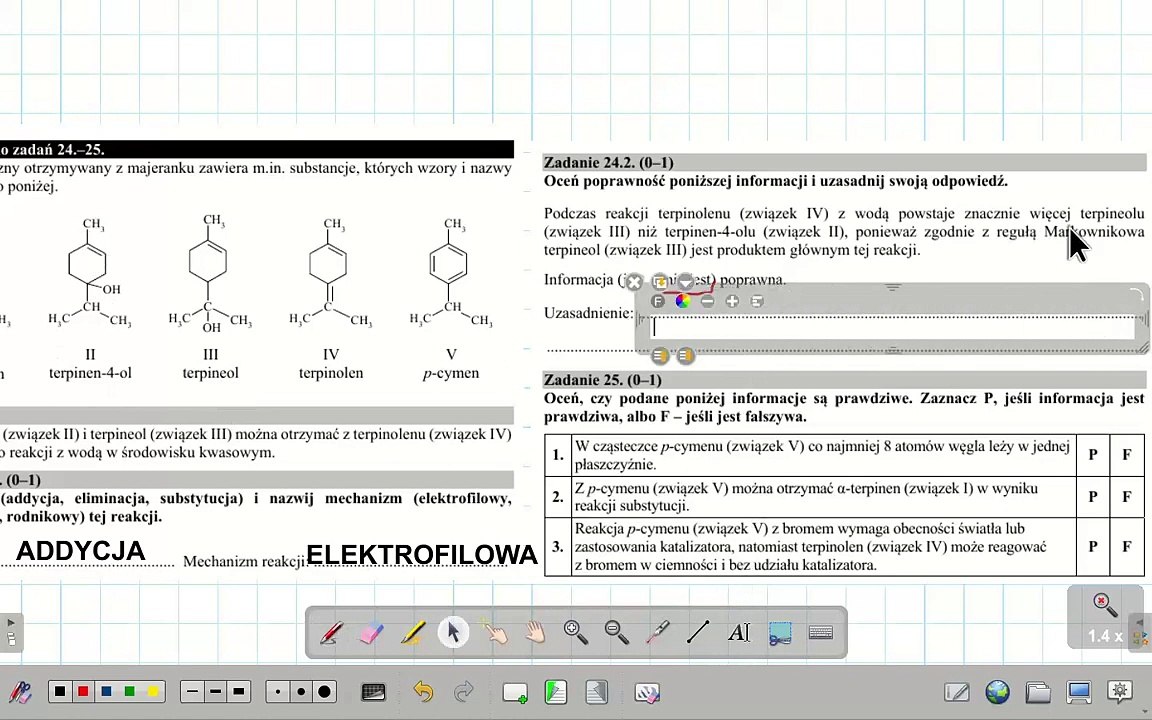Select the text tool
Image resolution: width=1152 pixels, height=720 pixels.
(x=738, y=632)
